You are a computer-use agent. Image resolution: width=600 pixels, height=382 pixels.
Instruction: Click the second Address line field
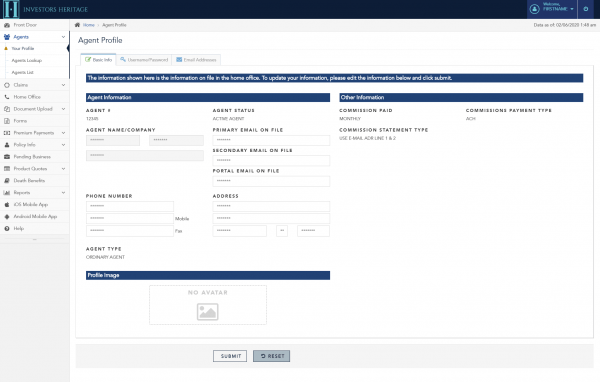[271, 219]
